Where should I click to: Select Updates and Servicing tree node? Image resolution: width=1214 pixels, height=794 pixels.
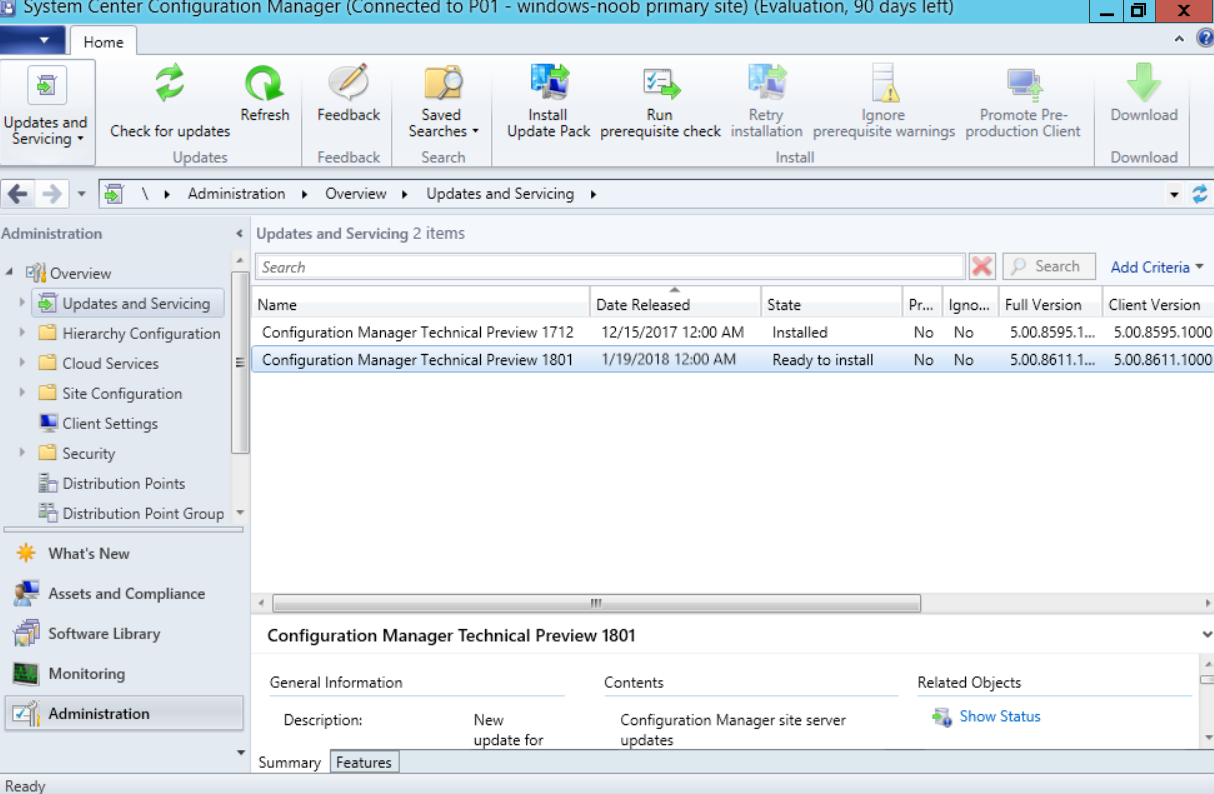coord(127,303)
